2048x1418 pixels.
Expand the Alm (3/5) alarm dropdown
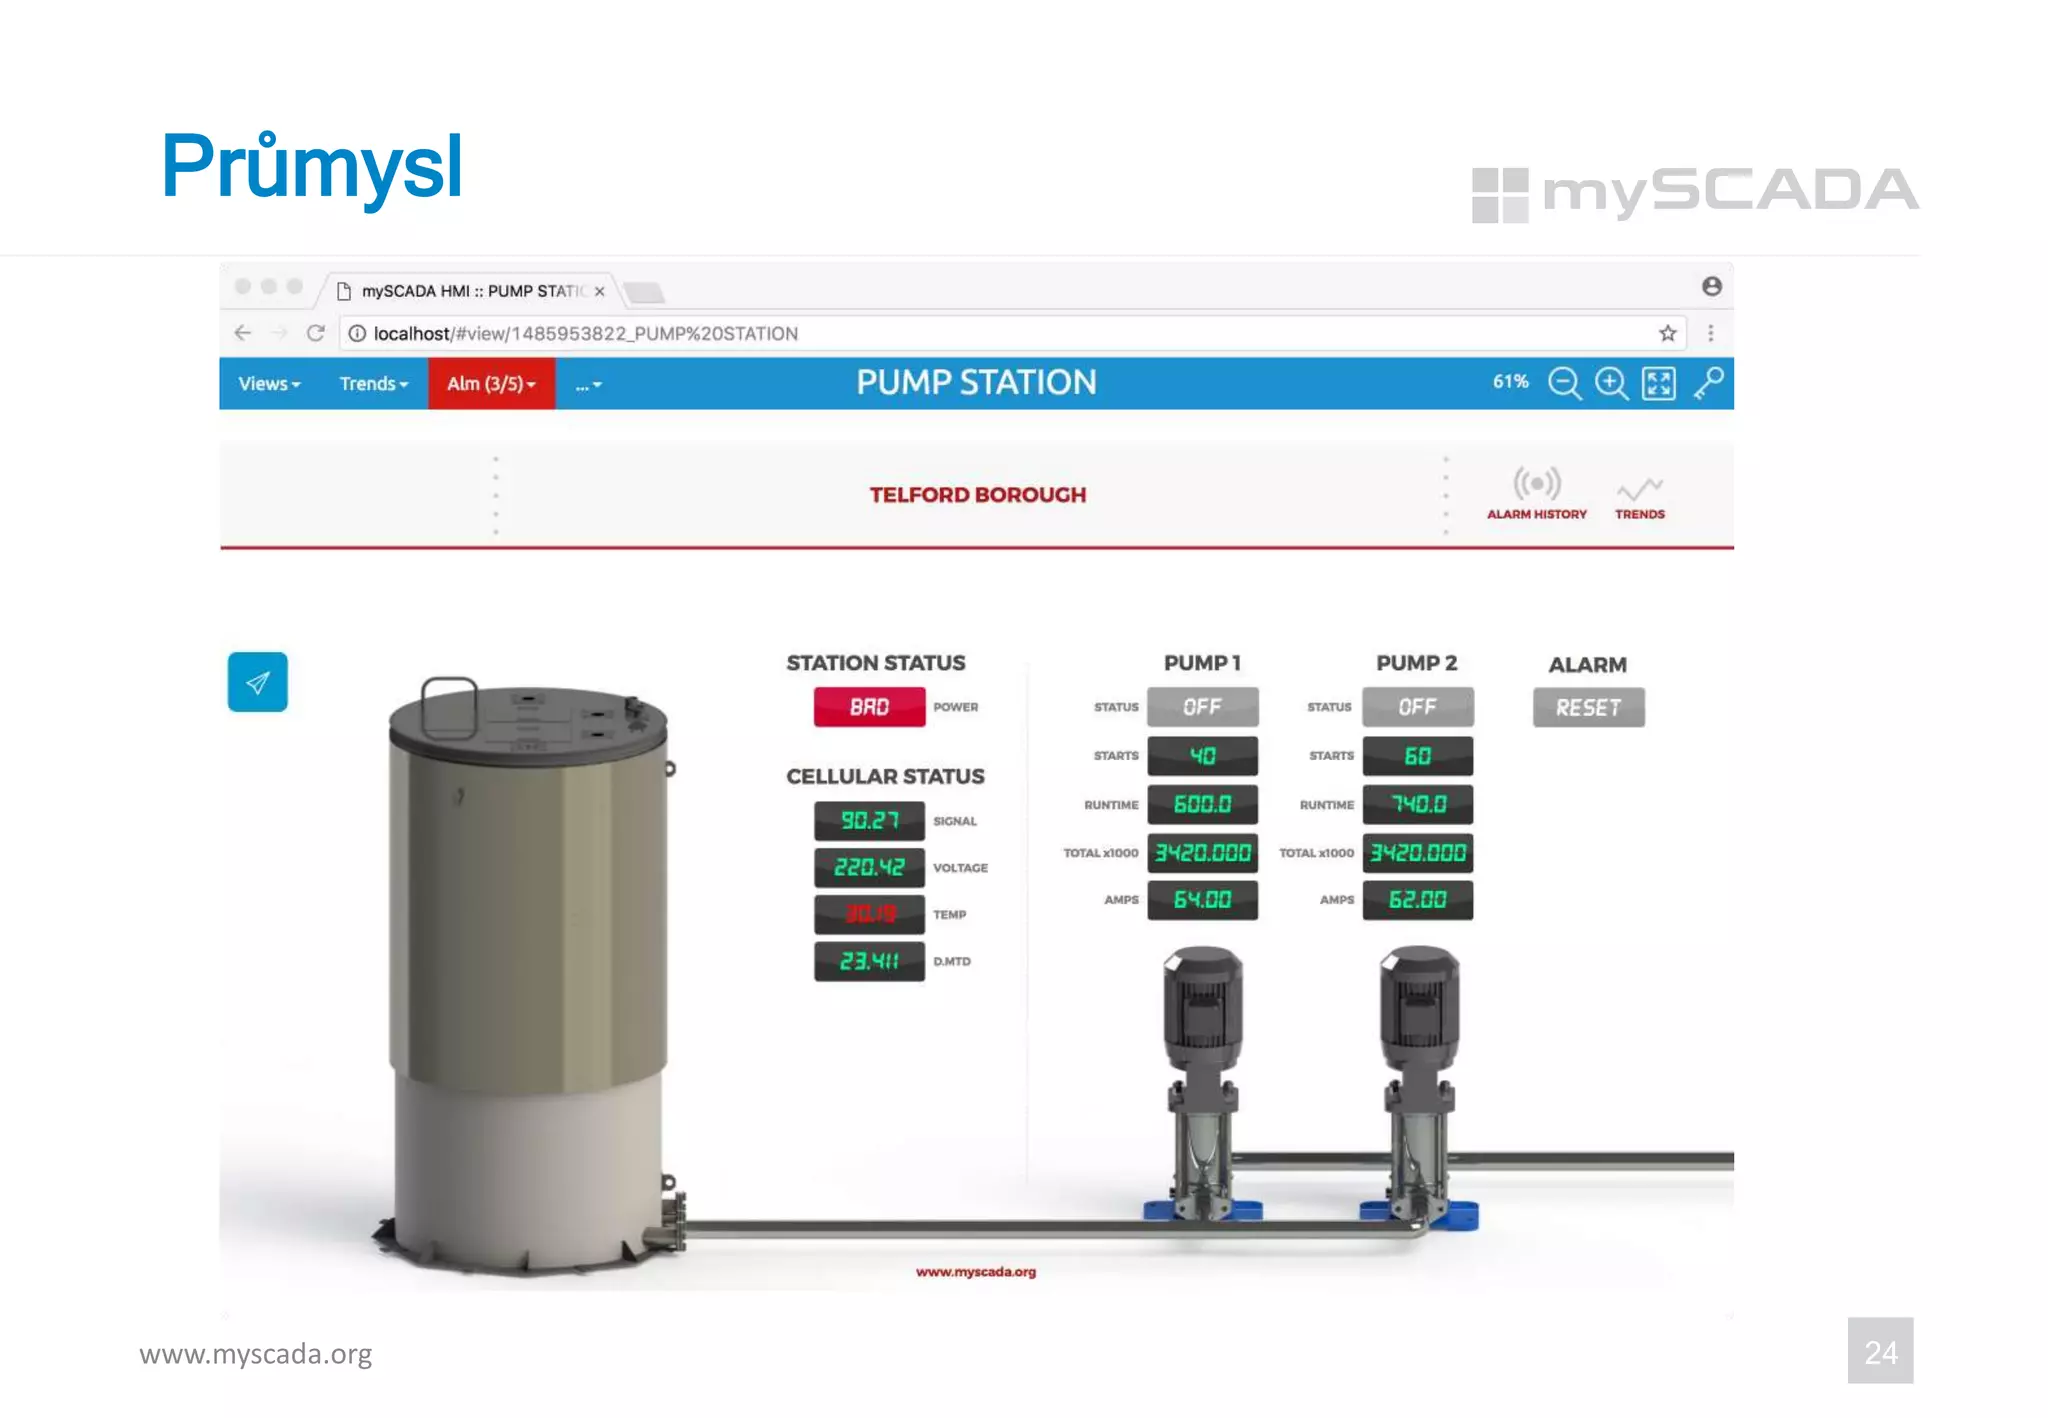[x=491, y=384]
